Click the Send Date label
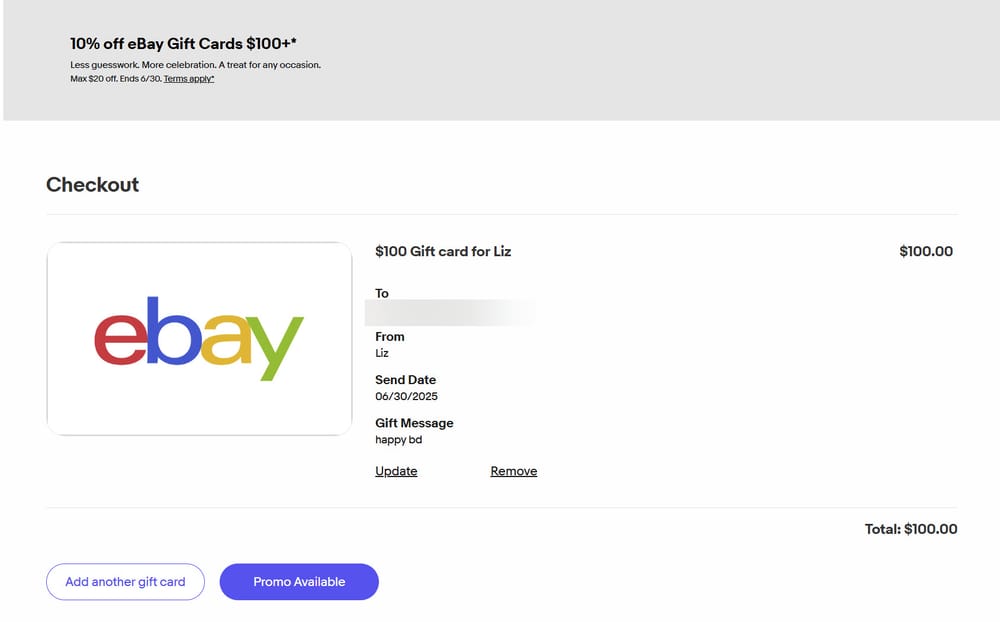Image resolution: width=1000 pixels, height=622 pixels. click(405, 380)
